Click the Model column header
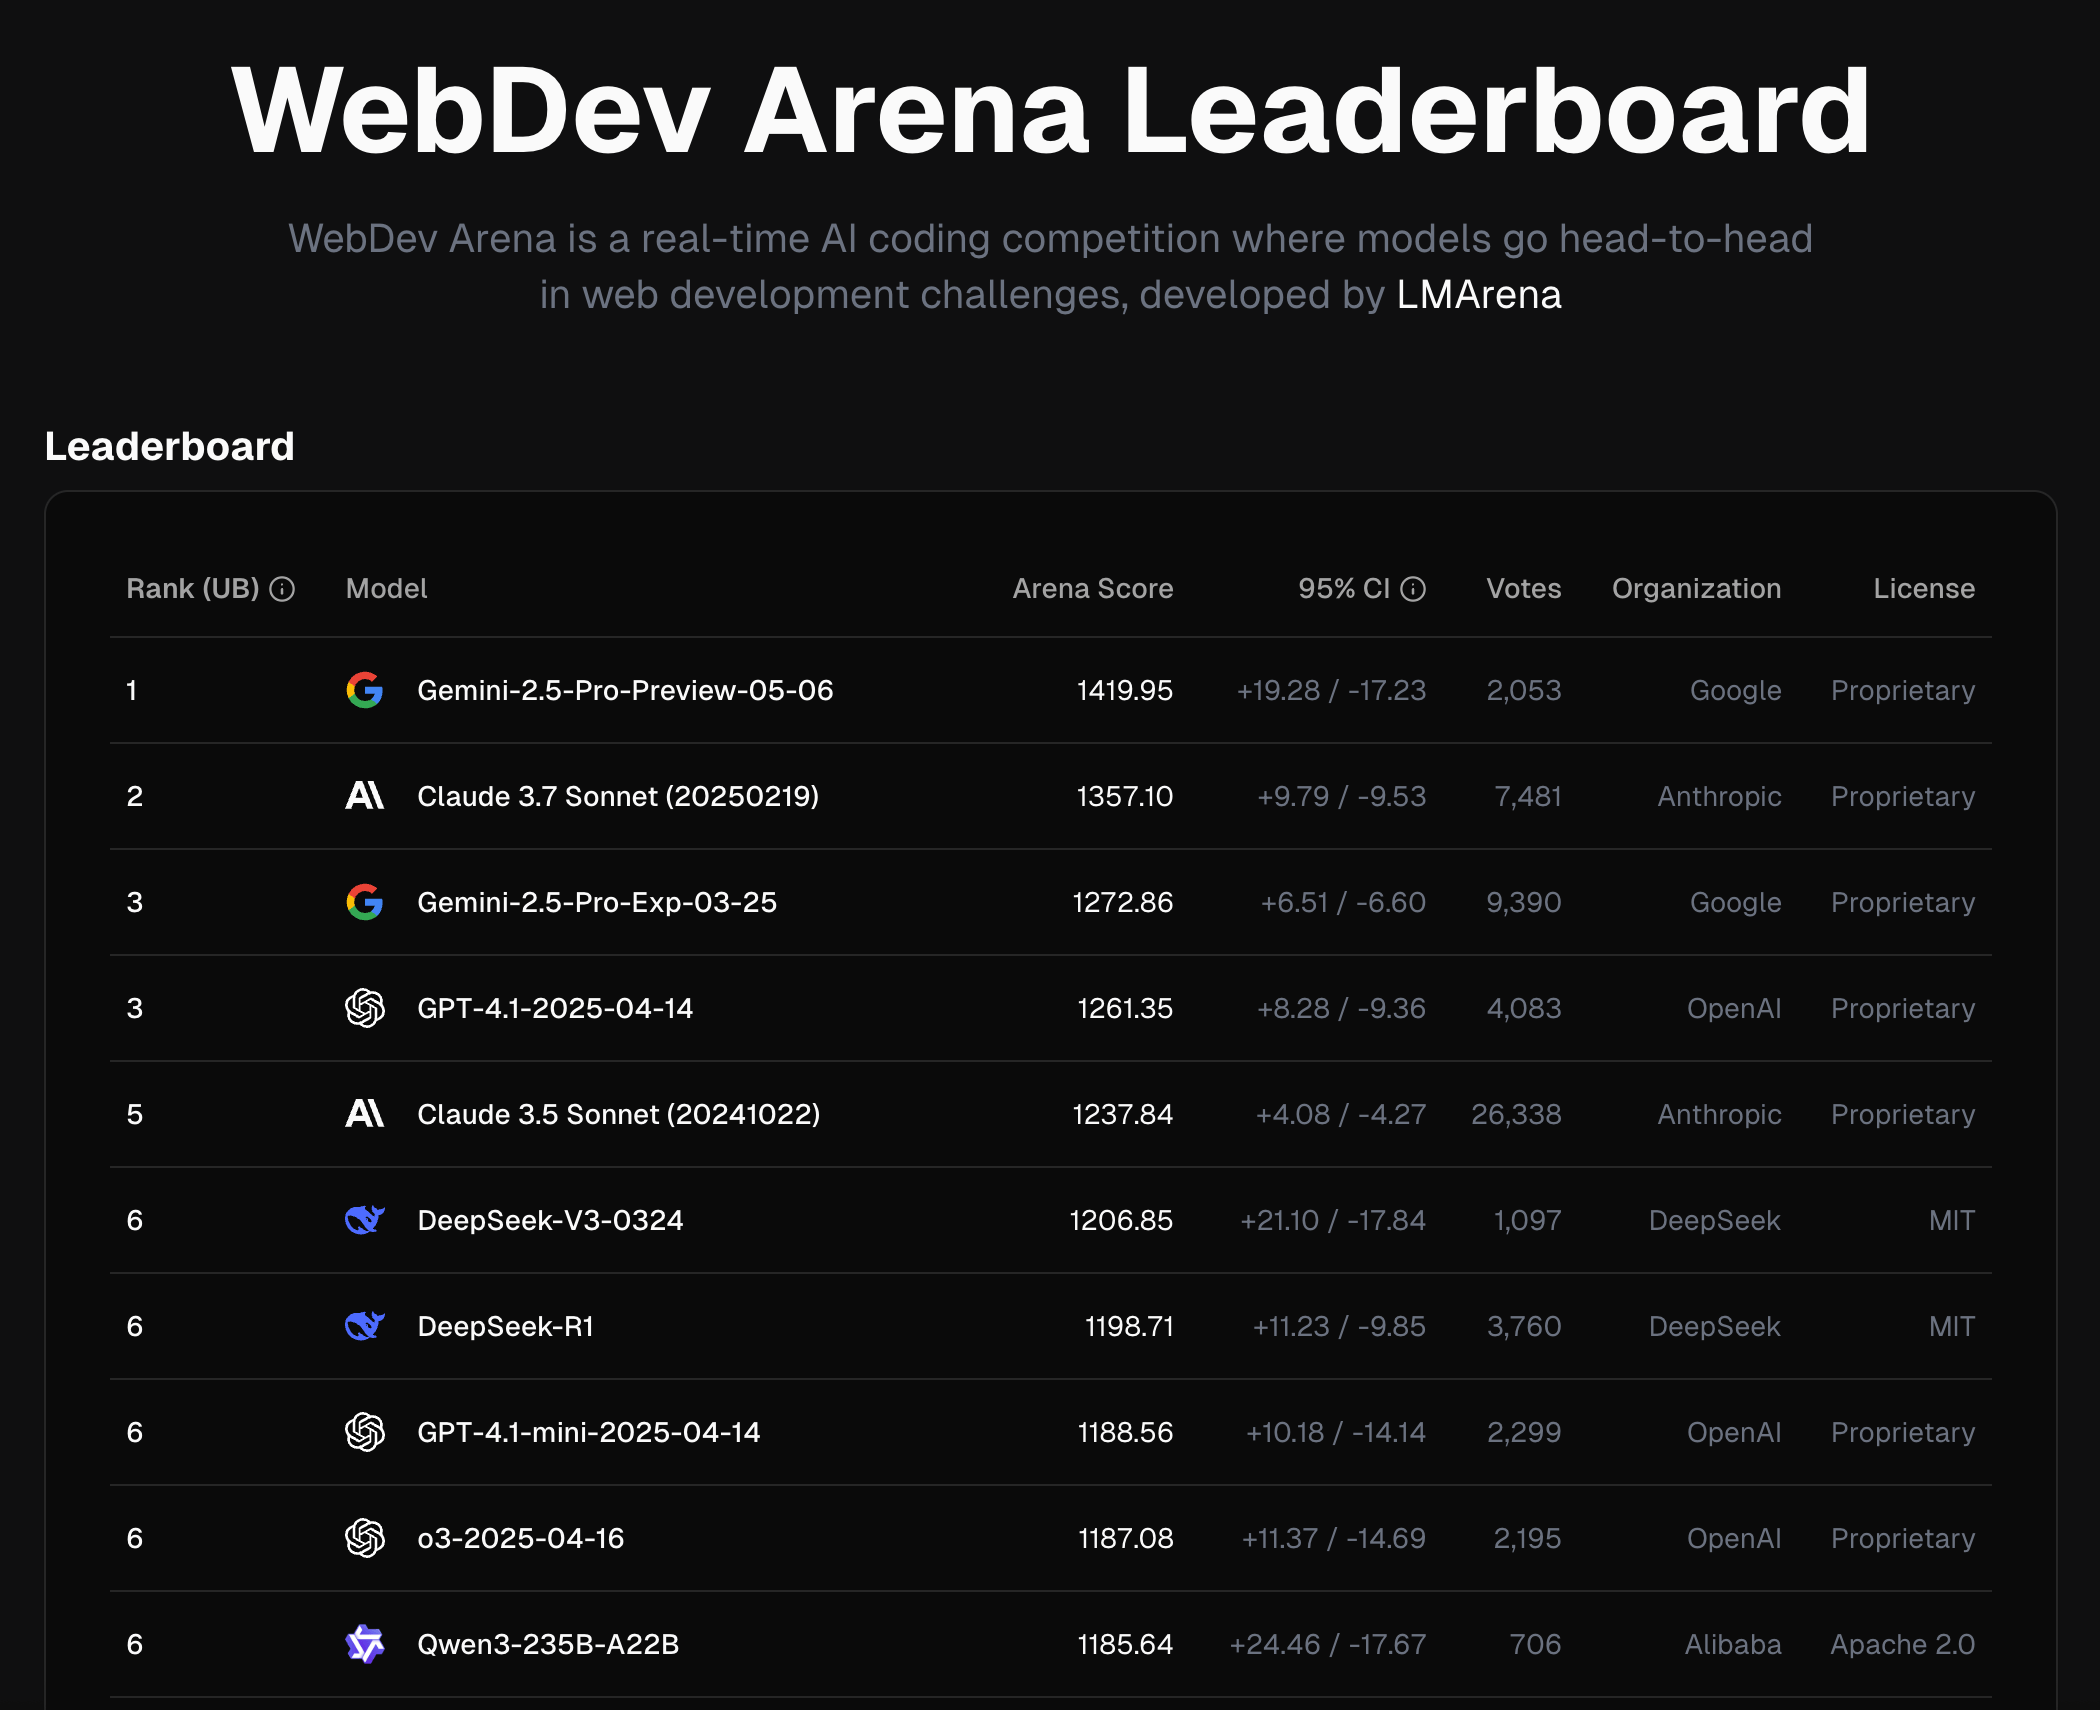This screenshot has width=2100, height=1710. click(386, 589)
